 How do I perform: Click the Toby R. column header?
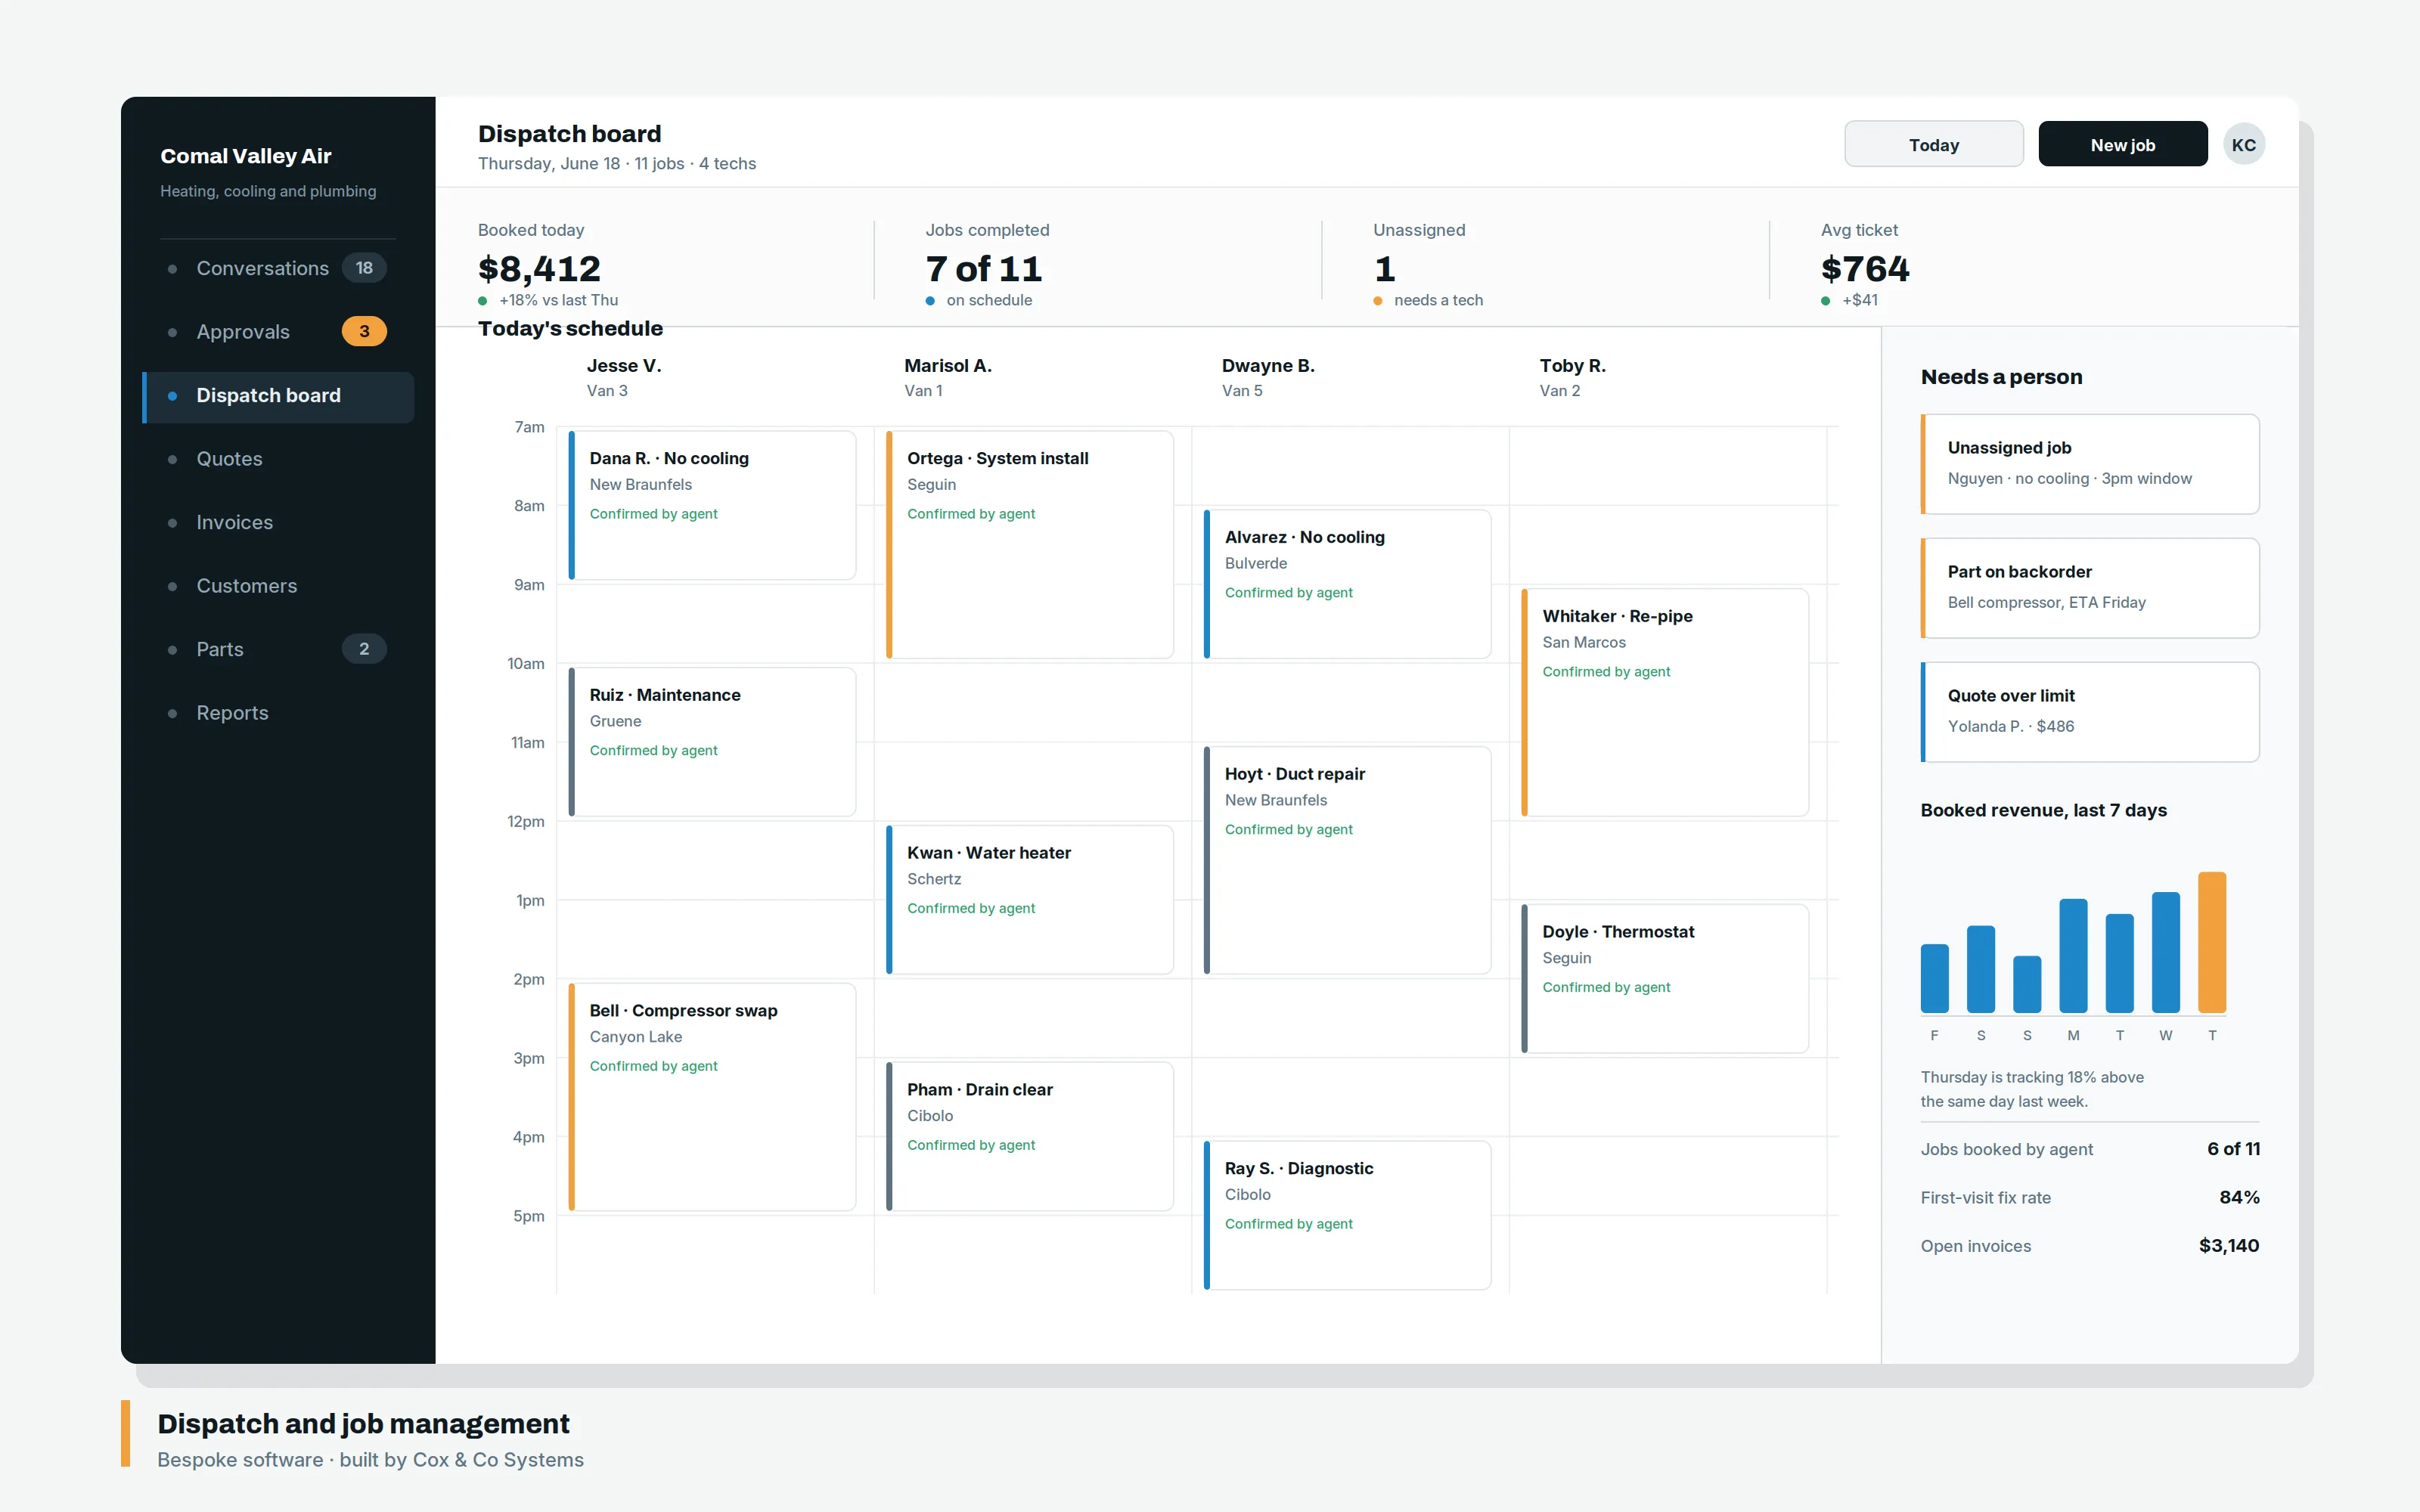click(x=1572, y=377)
